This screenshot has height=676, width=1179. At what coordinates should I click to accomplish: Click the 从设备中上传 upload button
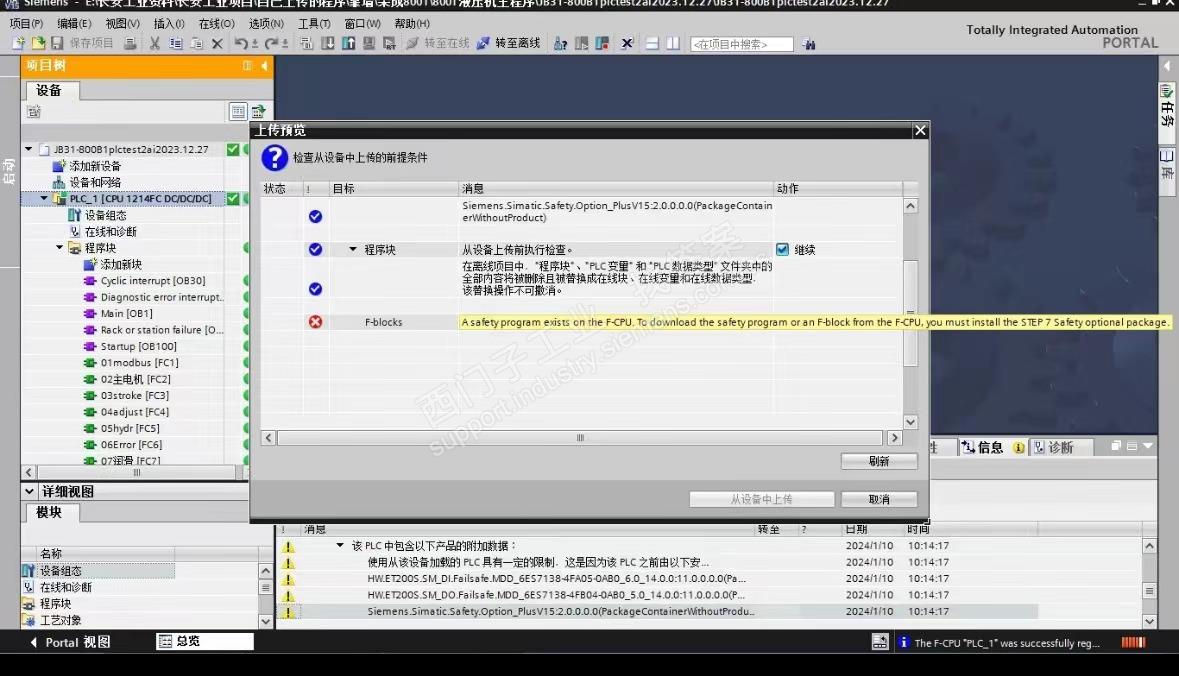pos(762,499)
